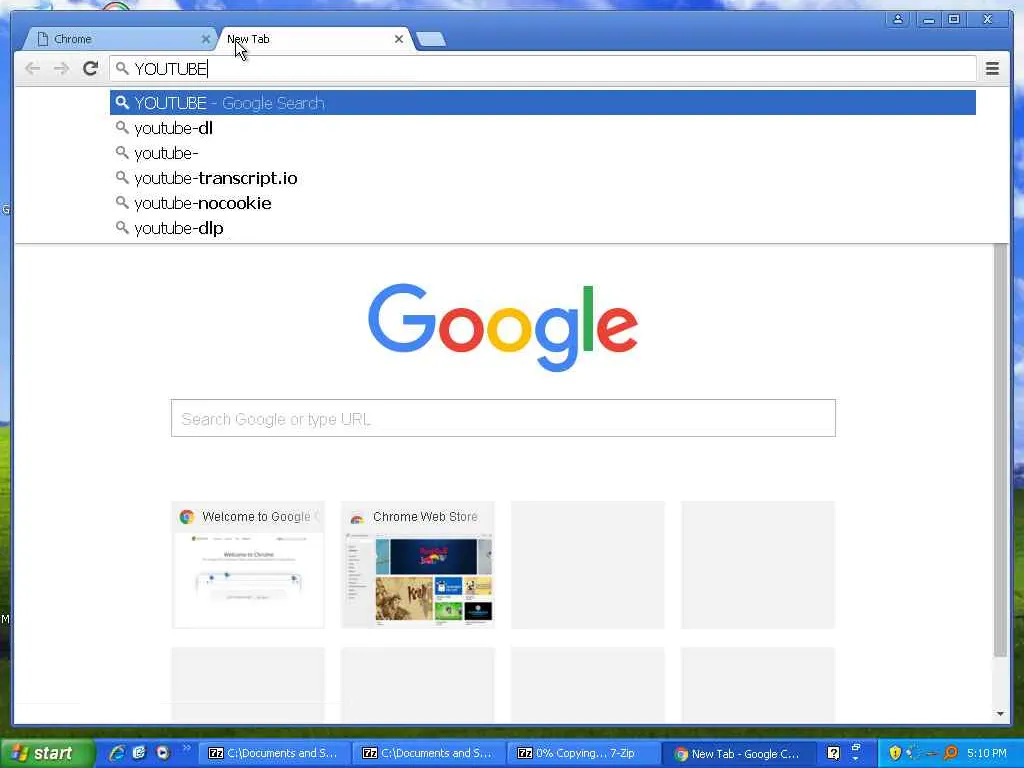Open a new tab with the new-tab button
Viewport: 1024px width, 768px height.
tap(430, 40)
